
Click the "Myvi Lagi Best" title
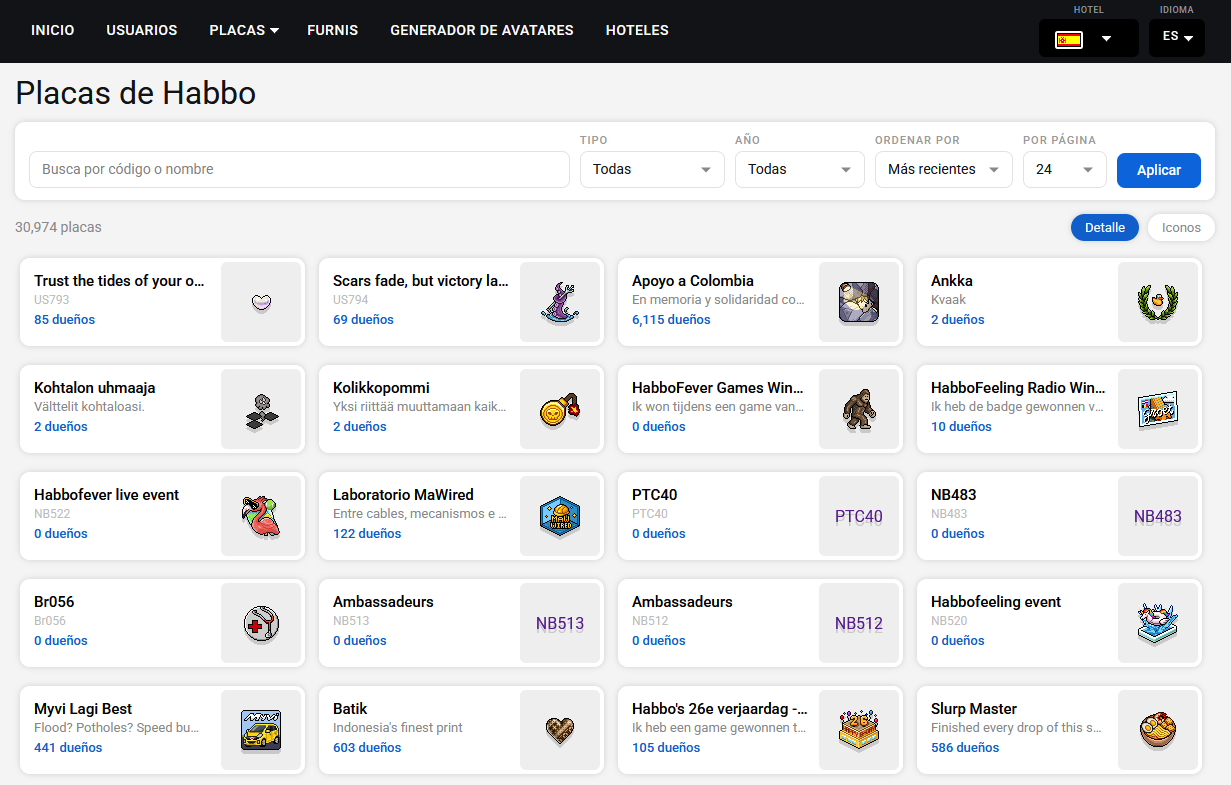tap(83, 709)
